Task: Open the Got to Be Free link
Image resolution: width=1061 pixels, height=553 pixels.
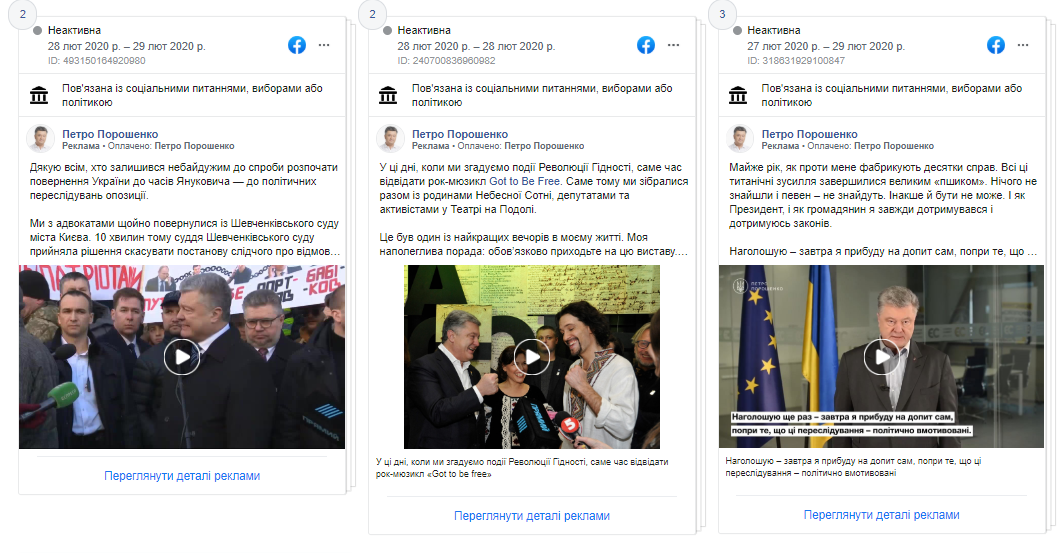Action: pos(524,181)
